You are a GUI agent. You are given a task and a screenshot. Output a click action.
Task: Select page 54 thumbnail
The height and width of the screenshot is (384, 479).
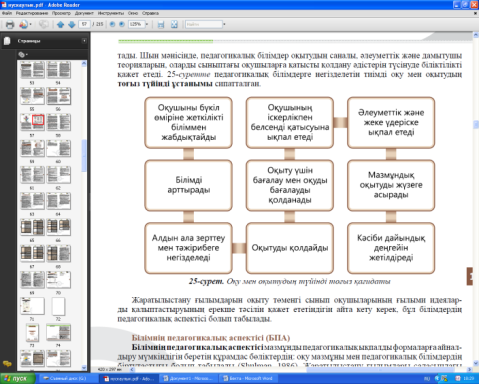tap(58, 70)
